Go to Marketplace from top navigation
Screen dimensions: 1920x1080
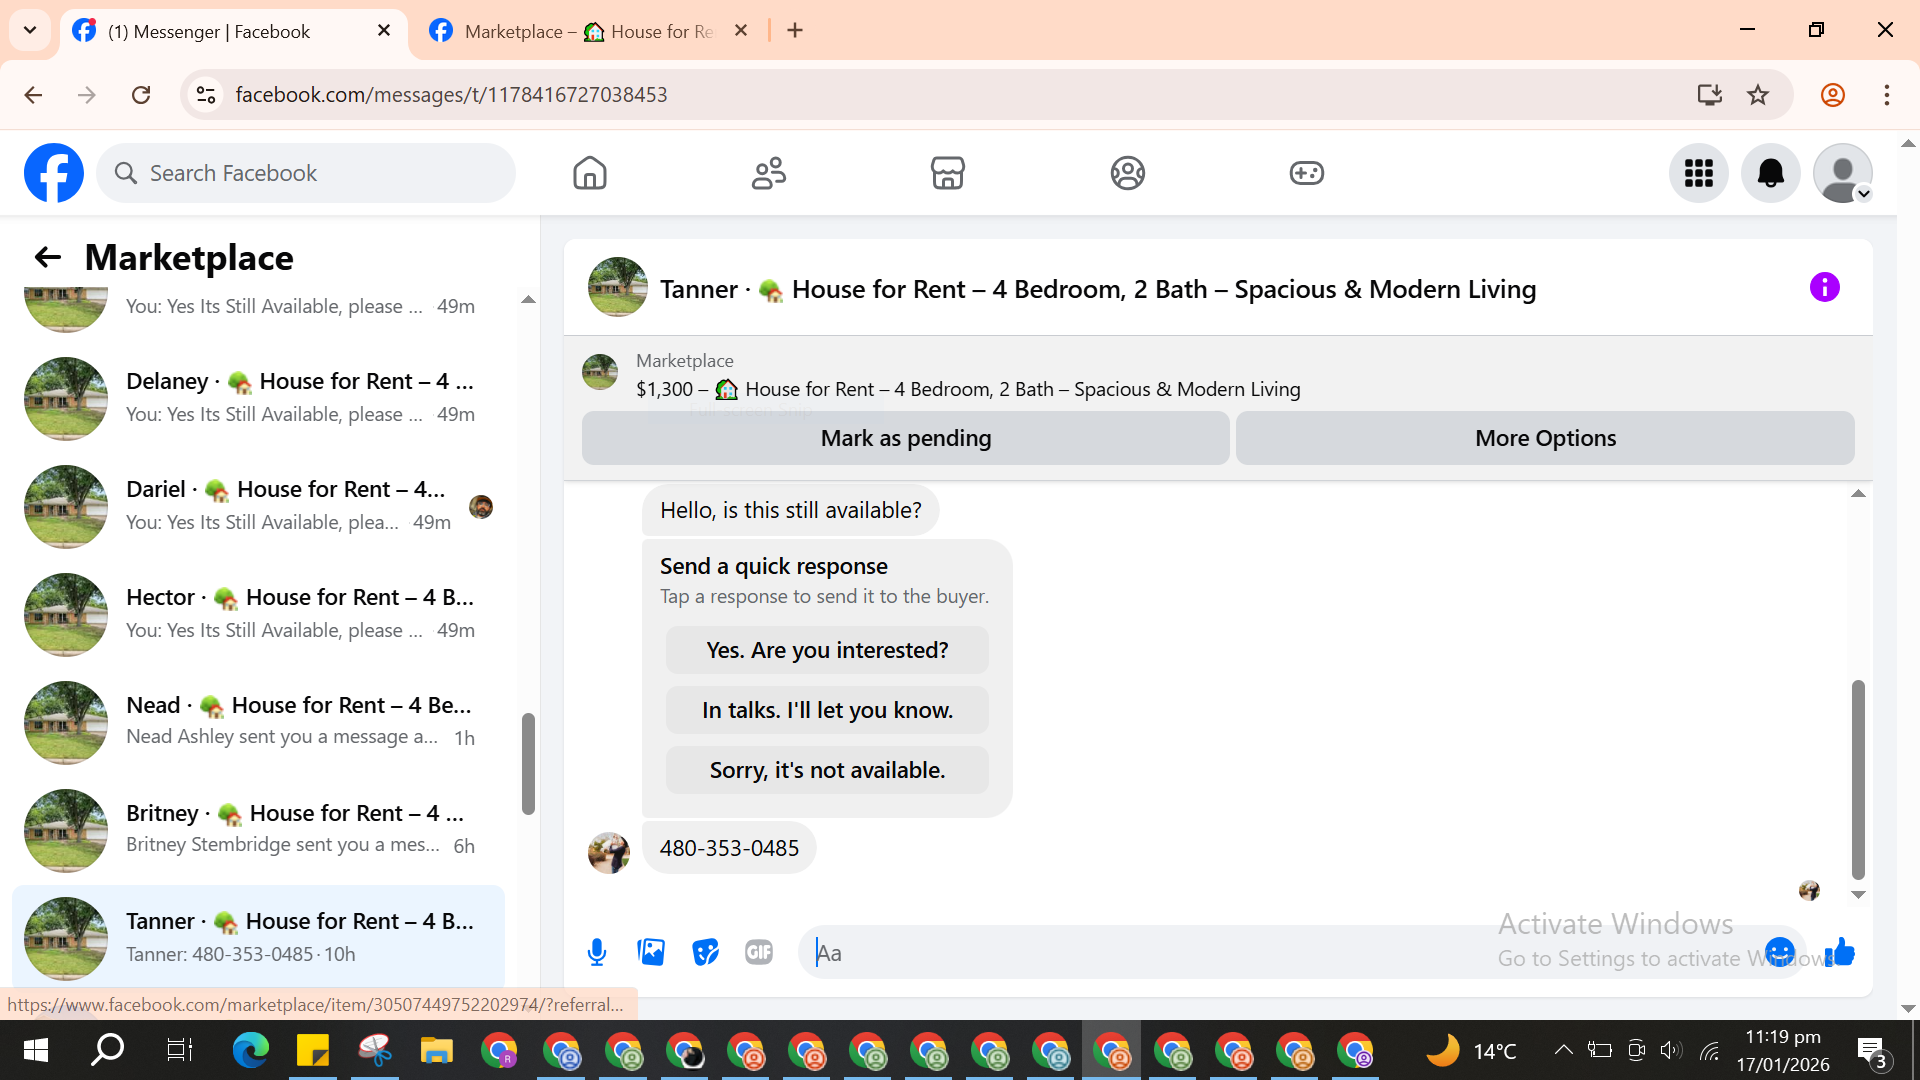[947, 173]
